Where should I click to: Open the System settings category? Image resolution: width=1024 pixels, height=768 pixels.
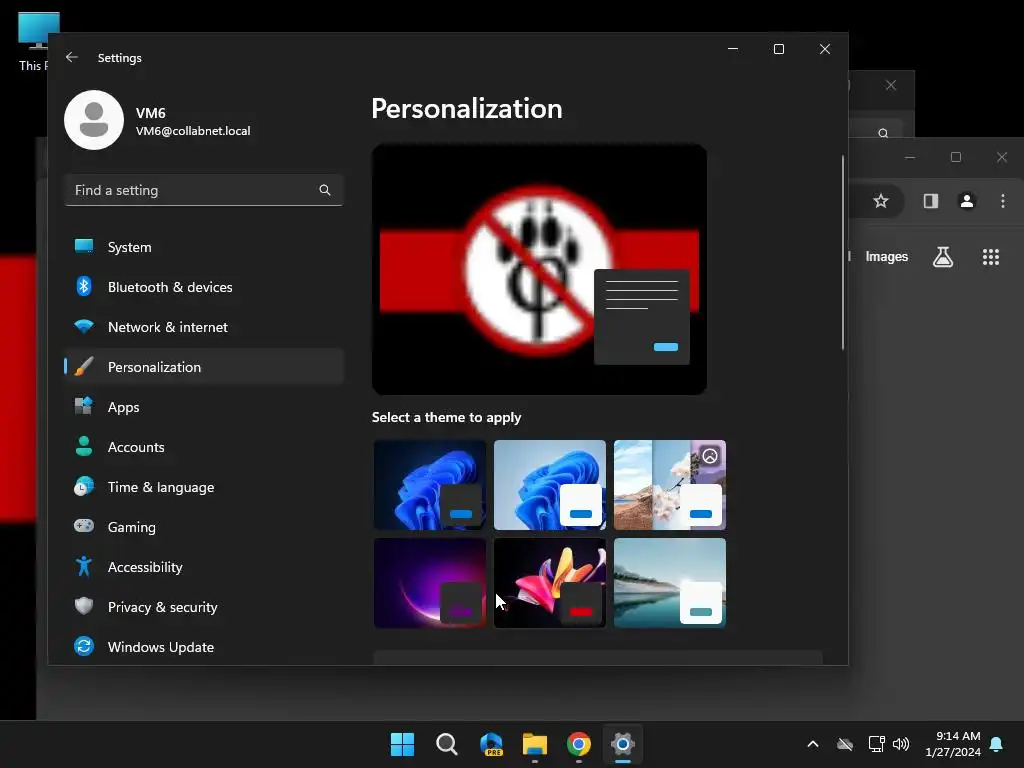click(x=204, y=247)
